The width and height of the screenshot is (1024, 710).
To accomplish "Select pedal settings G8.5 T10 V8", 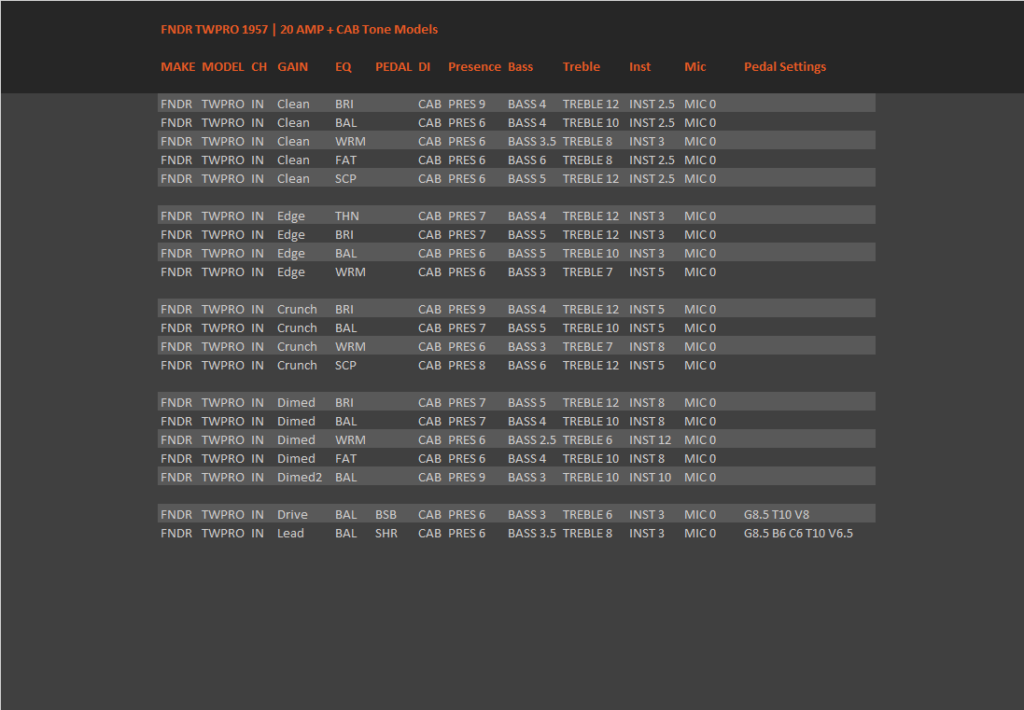I will coord(776,515).
